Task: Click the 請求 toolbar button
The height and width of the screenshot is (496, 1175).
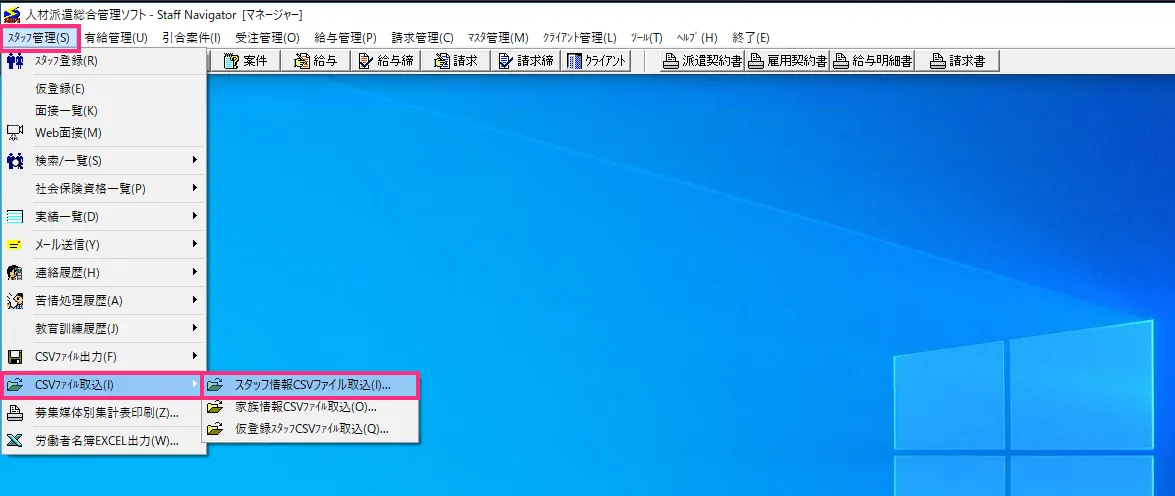Action: (x=455, y=61)
